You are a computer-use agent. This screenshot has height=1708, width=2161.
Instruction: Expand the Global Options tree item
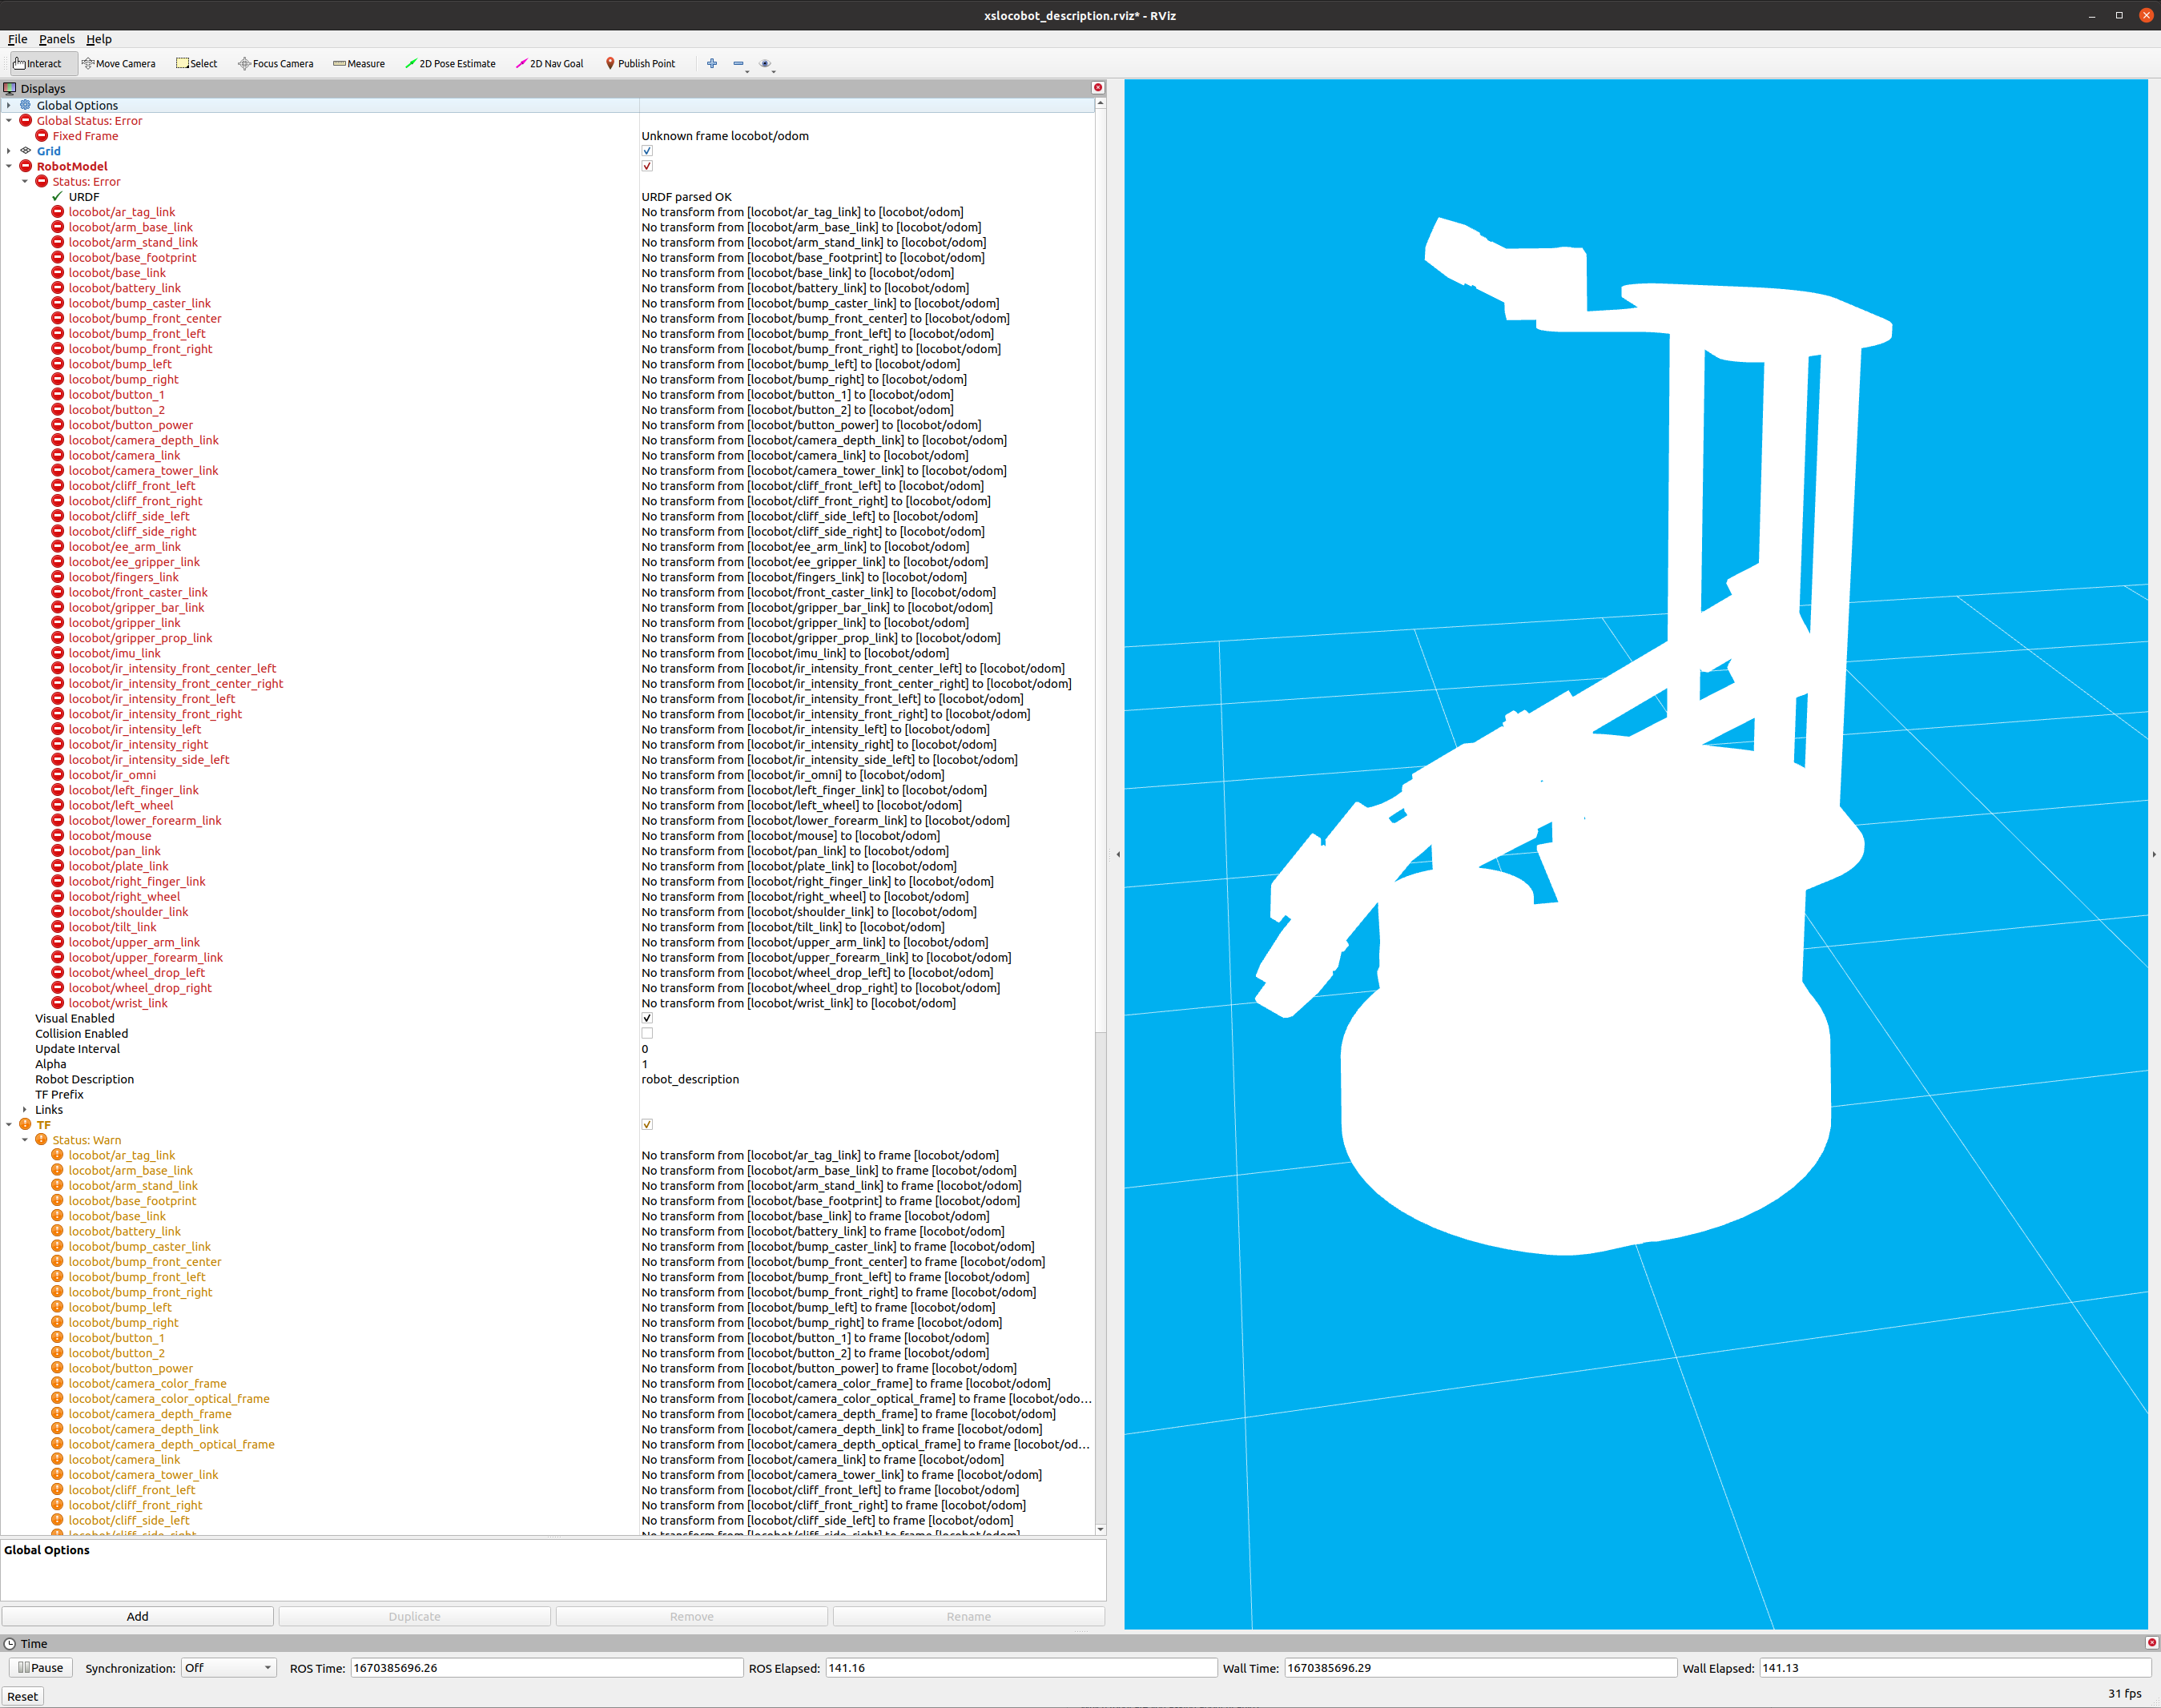point(9,105)
